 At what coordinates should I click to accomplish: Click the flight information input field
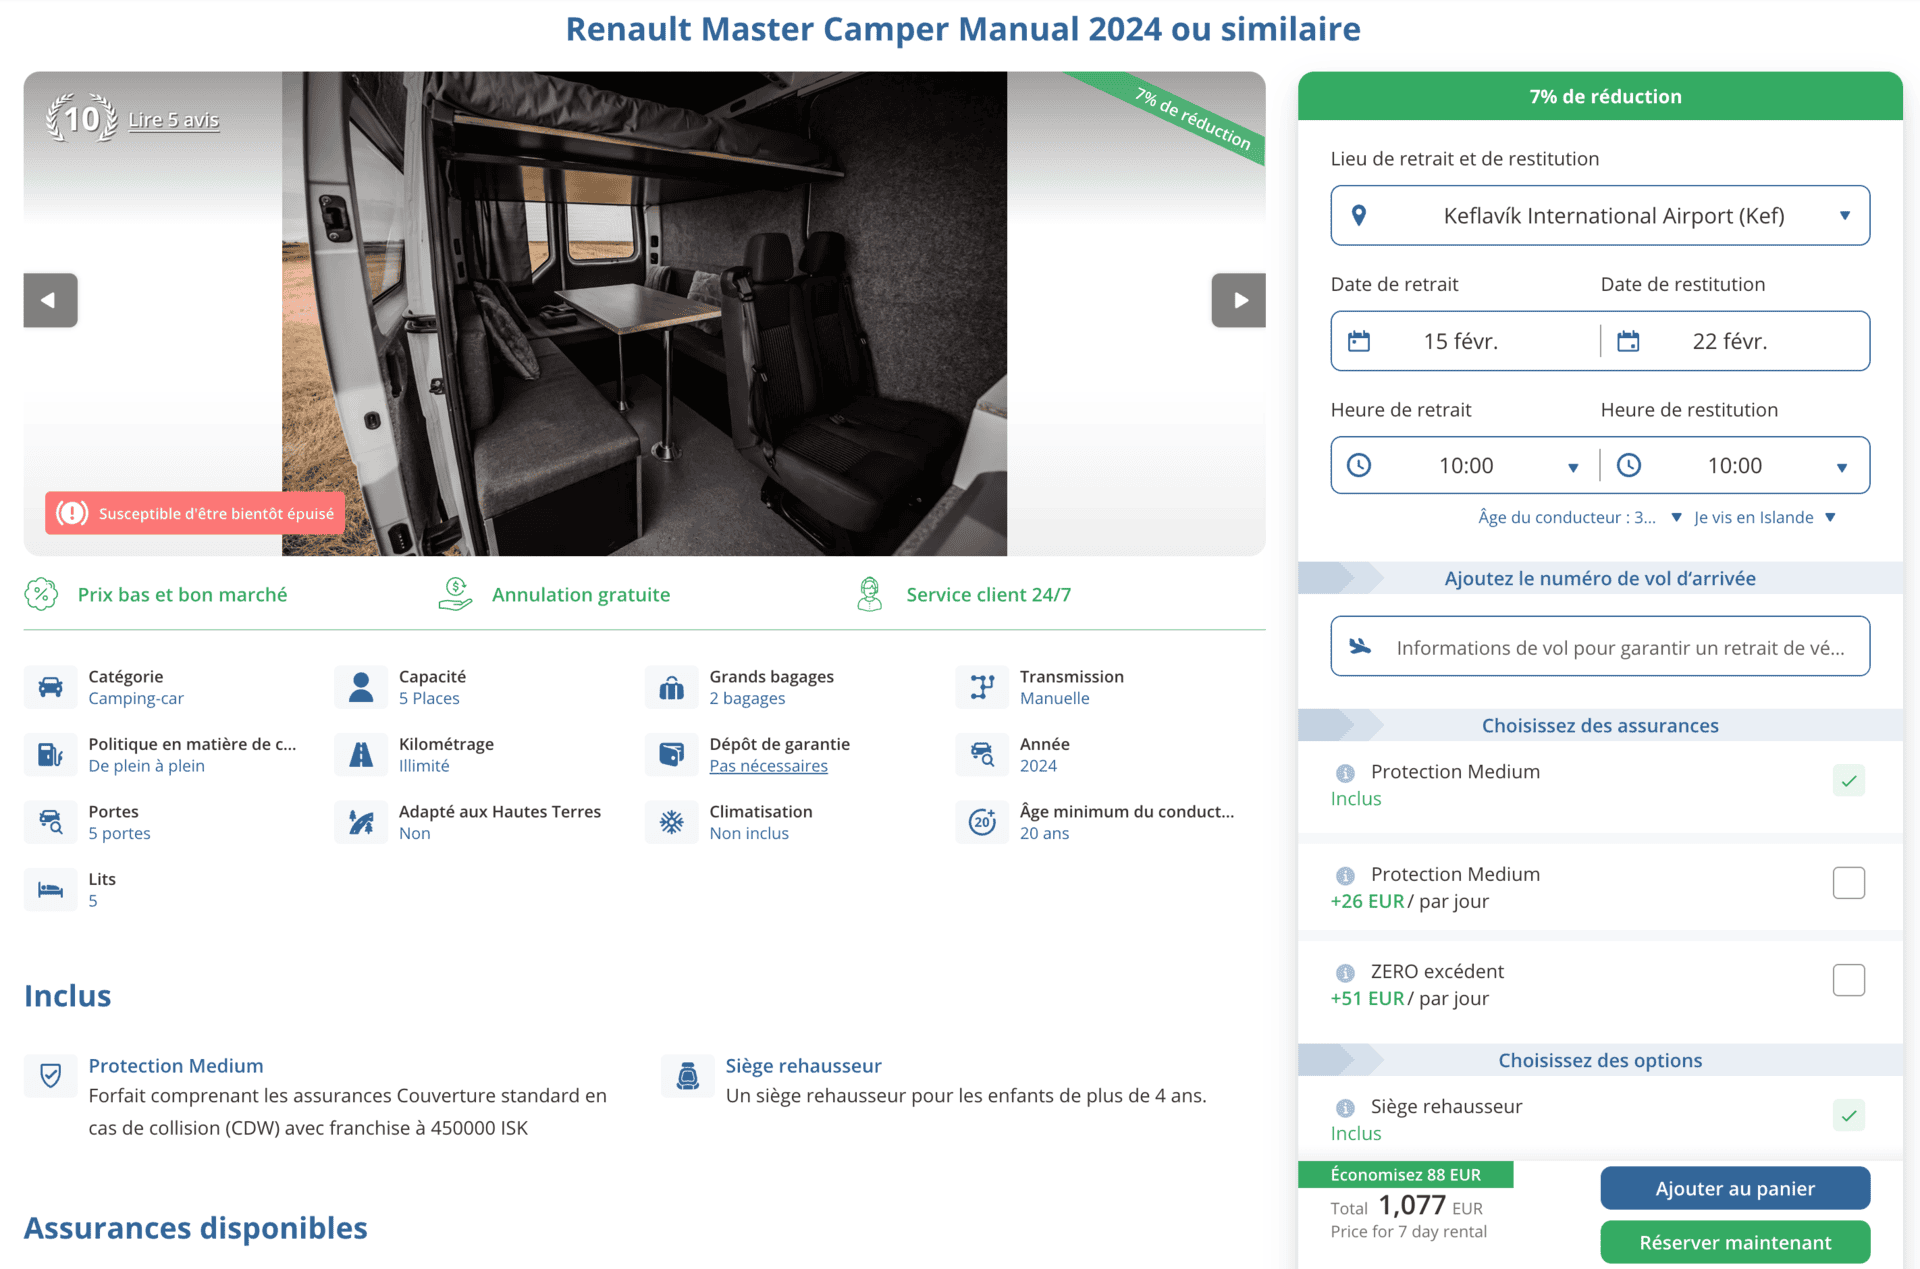tap(1620, 647)
